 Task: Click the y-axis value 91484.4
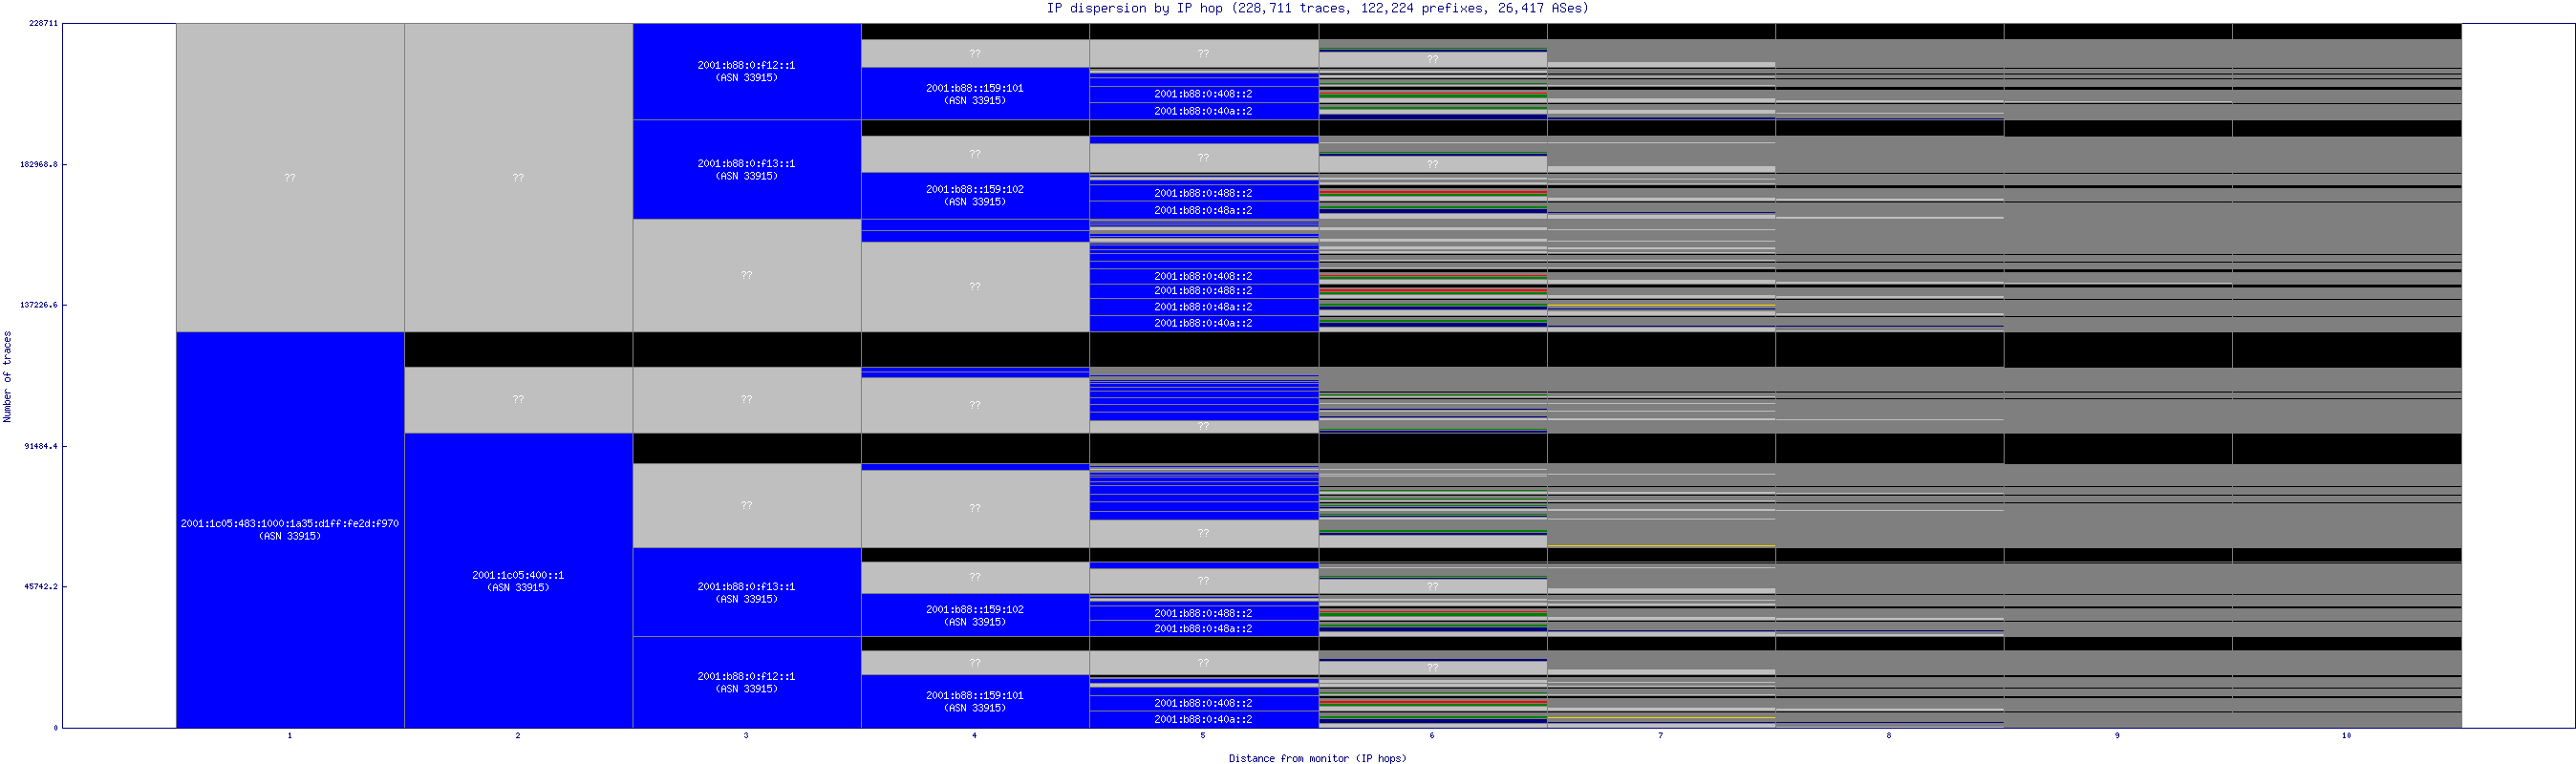[x=41, y=446]
